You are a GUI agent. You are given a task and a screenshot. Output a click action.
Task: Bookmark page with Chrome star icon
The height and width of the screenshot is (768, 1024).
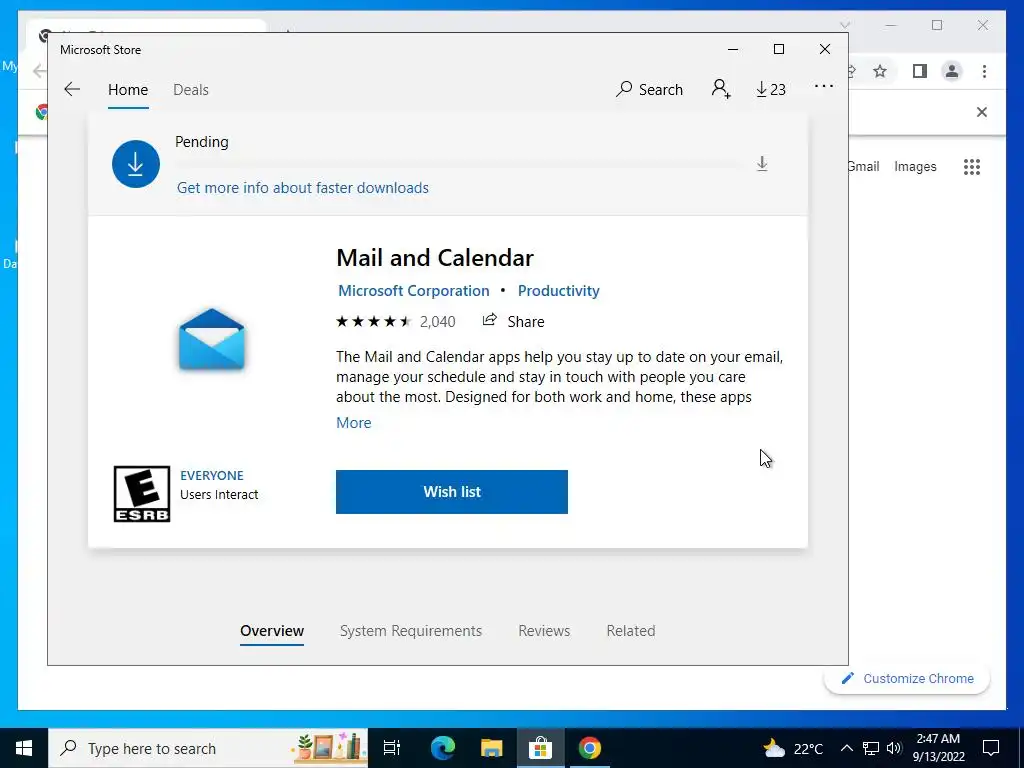pos(880,71)
